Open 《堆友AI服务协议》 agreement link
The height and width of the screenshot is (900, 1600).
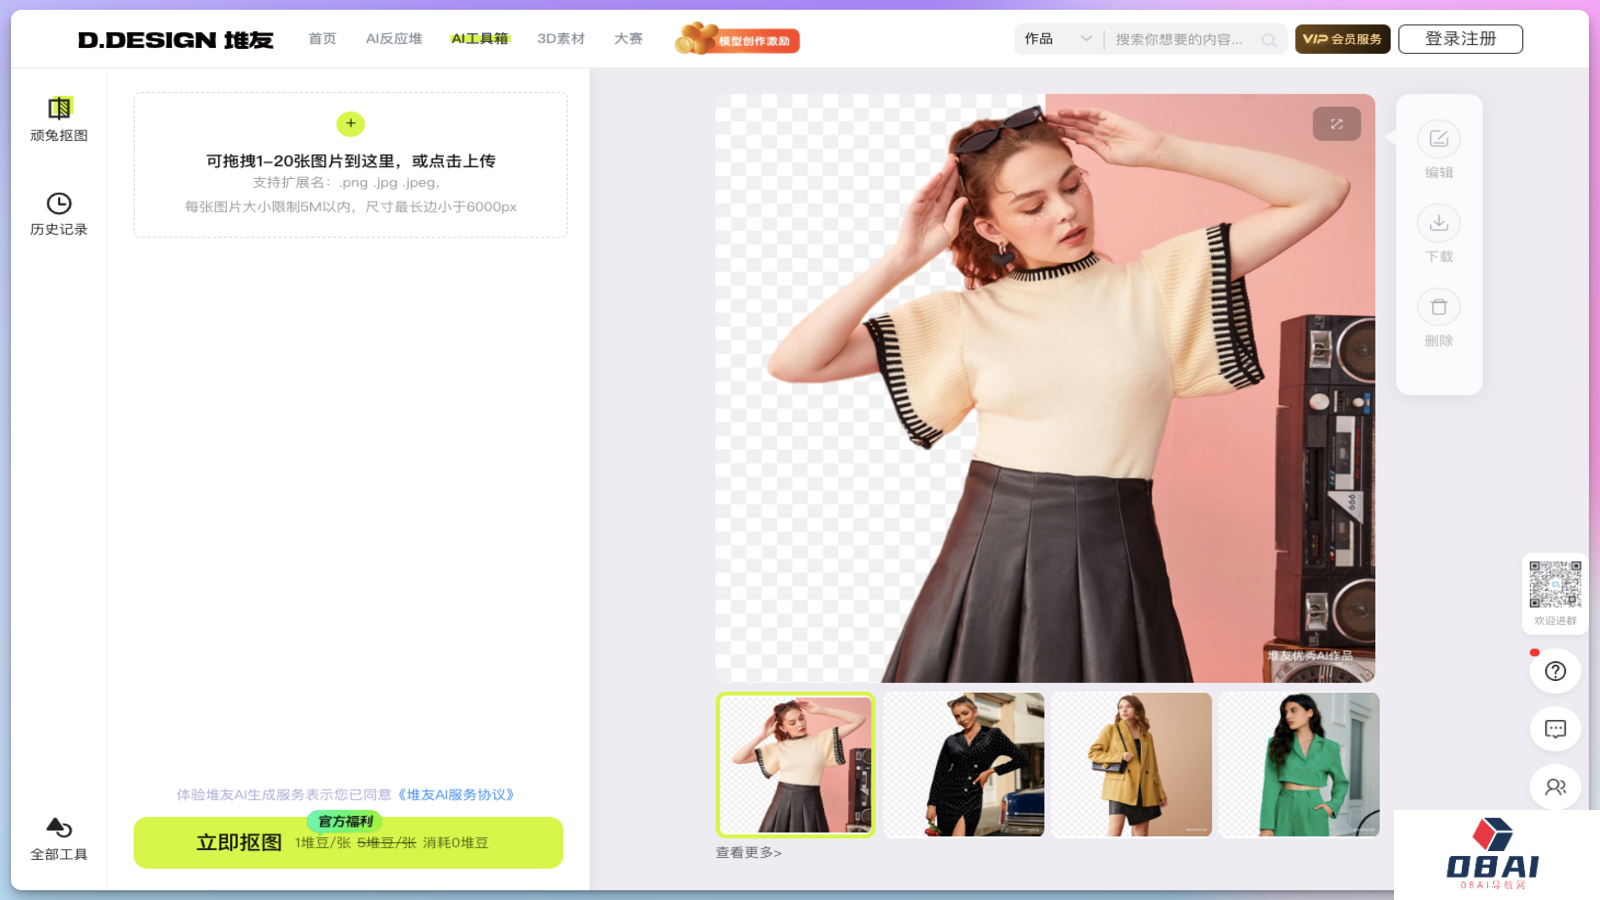456,795
